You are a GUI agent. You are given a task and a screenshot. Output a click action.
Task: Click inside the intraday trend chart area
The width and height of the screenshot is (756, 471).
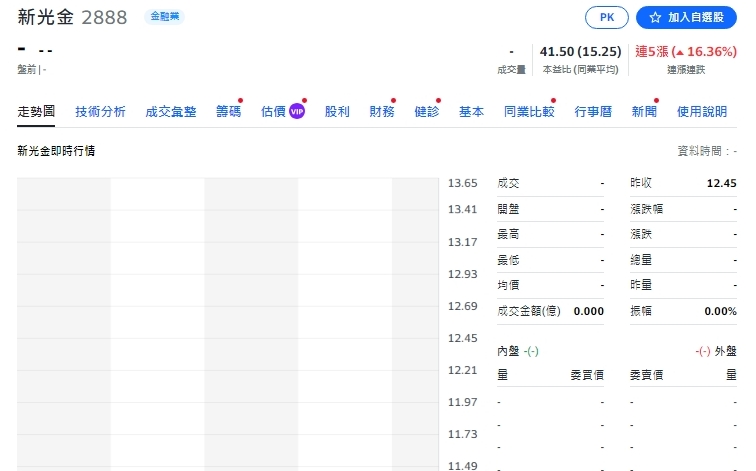point(228,324)
